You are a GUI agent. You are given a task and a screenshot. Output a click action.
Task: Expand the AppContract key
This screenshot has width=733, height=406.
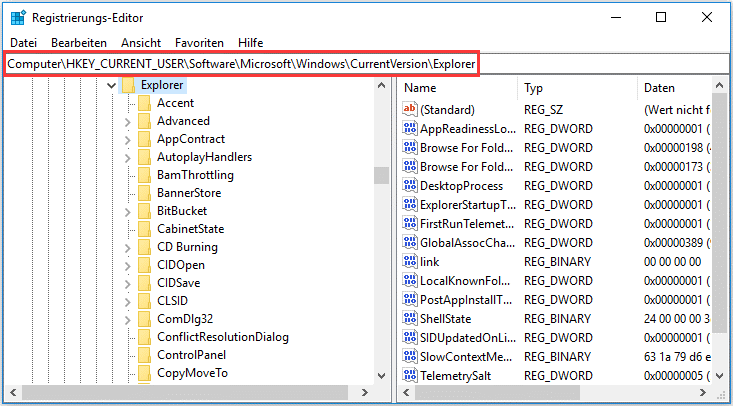pyautogui.click(x=128, y=140)
